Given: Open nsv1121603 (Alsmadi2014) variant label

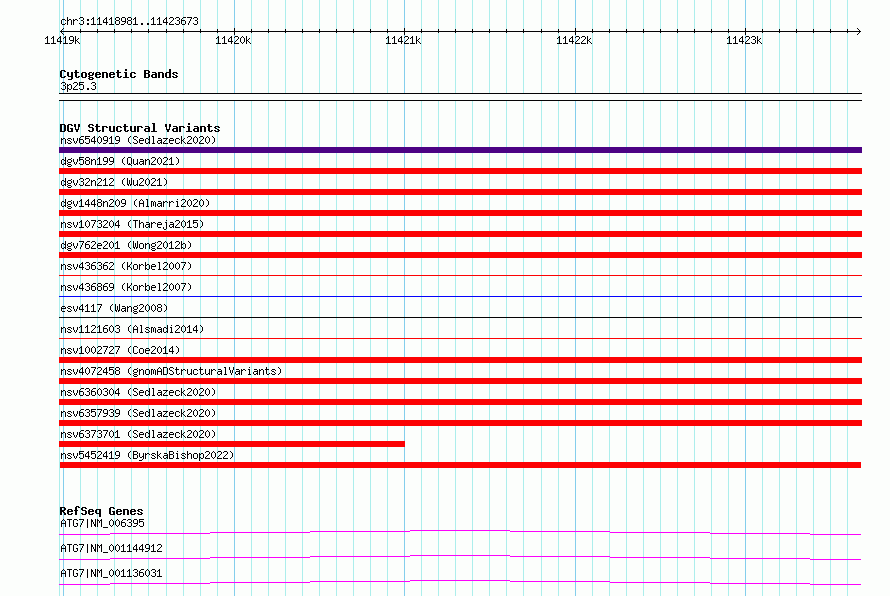Looking at the screenshot, I should click(132, 329).
